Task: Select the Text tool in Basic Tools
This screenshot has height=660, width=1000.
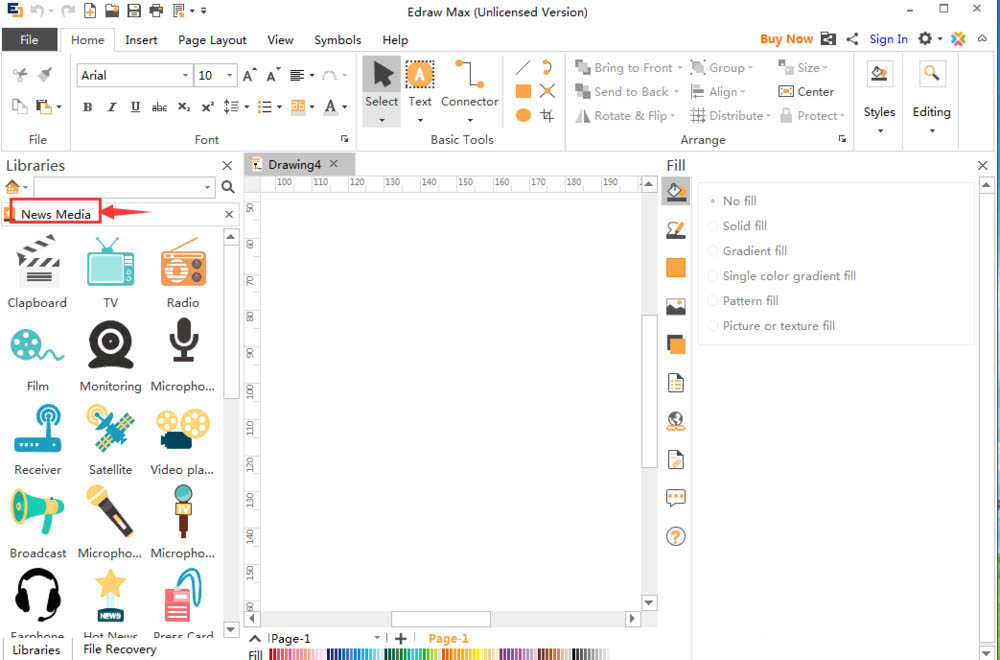Action: coord(420,85)
